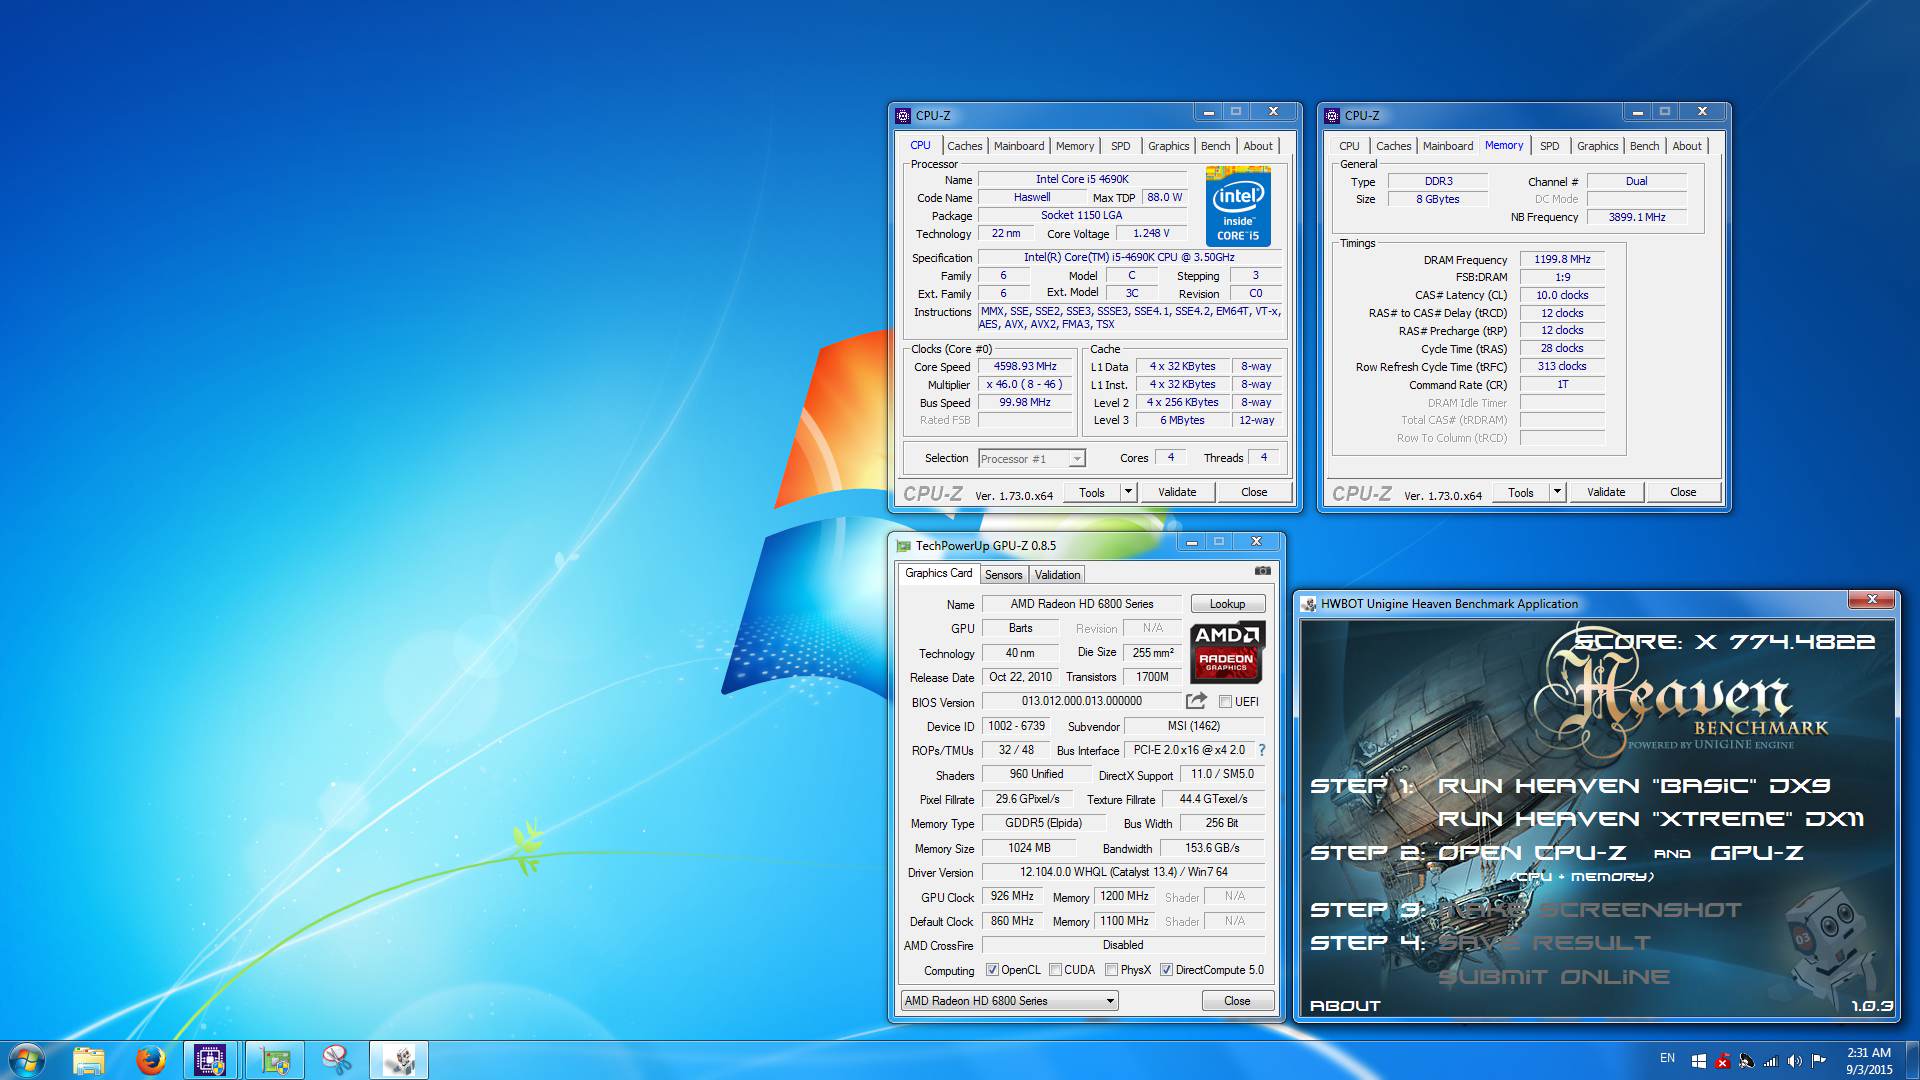Open Mainboard tab in left CPU-Z window

pos(1019,146)
